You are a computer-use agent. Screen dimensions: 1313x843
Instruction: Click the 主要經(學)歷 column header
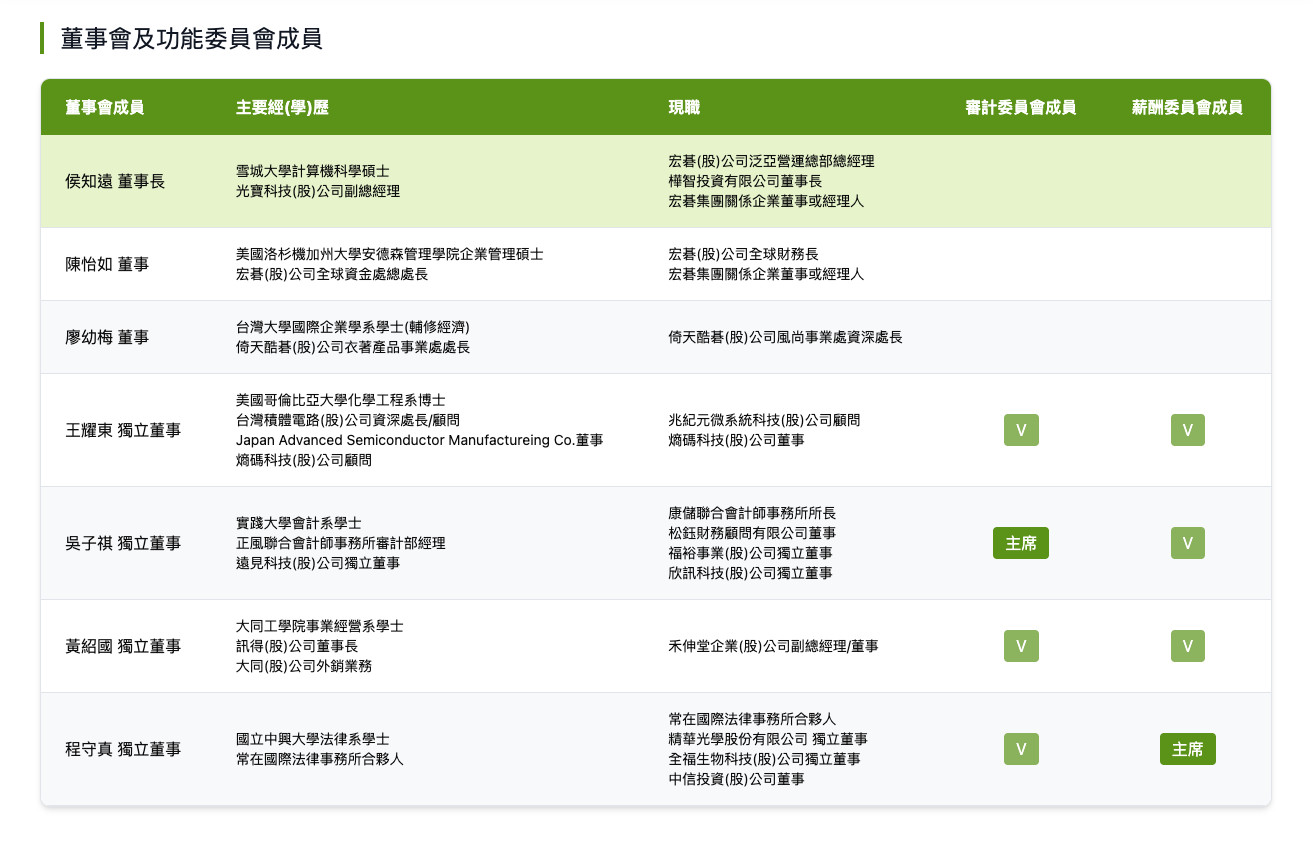click(x=282, y=107)
